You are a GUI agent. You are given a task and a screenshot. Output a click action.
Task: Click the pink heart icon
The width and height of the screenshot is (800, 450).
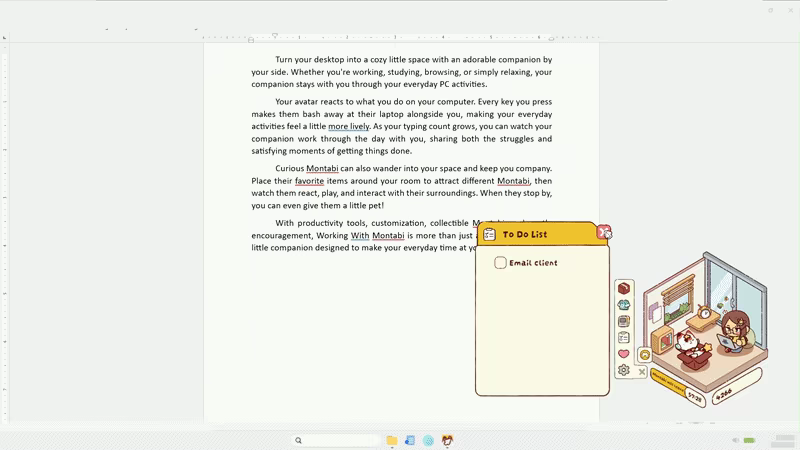(623, 354)
